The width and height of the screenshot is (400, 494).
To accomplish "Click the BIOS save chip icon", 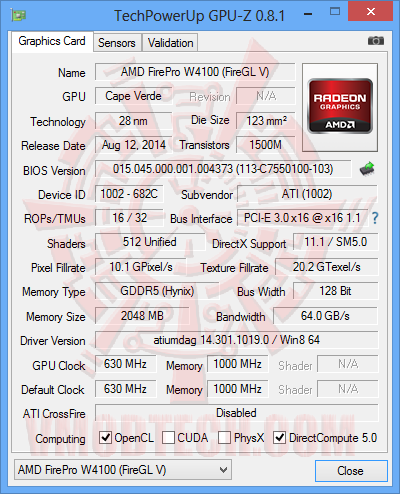I will (x=367, y=169).
